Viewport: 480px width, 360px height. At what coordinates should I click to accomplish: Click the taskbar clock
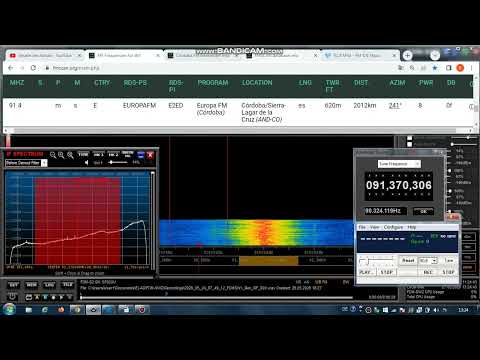[463, 310]
